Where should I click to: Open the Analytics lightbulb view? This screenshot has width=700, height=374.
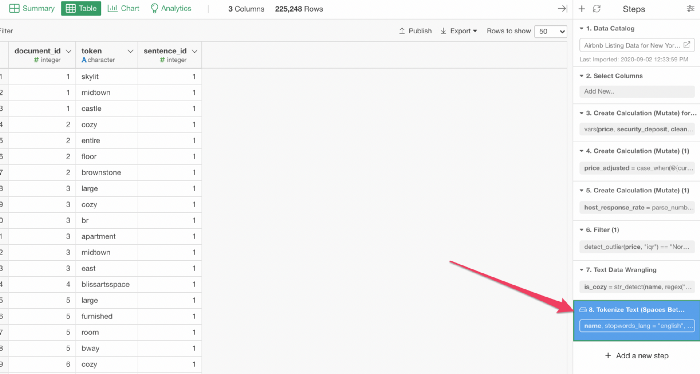[171, 8]
